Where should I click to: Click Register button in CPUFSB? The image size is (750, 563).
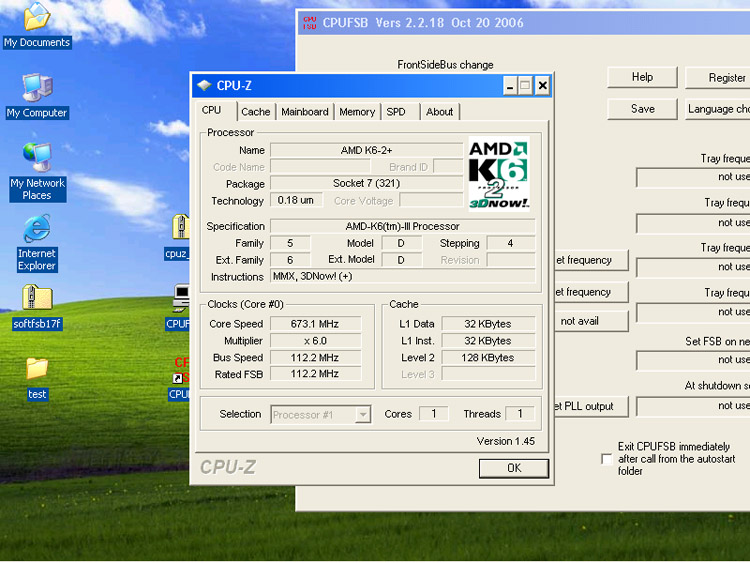click(717, 77)
